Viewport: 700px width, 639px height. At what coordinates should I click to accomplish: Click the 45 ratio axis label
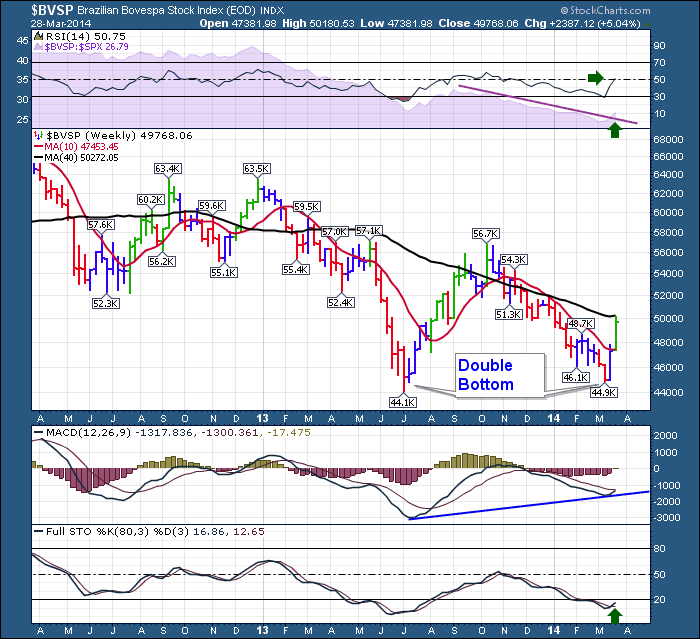coord(22,40)
